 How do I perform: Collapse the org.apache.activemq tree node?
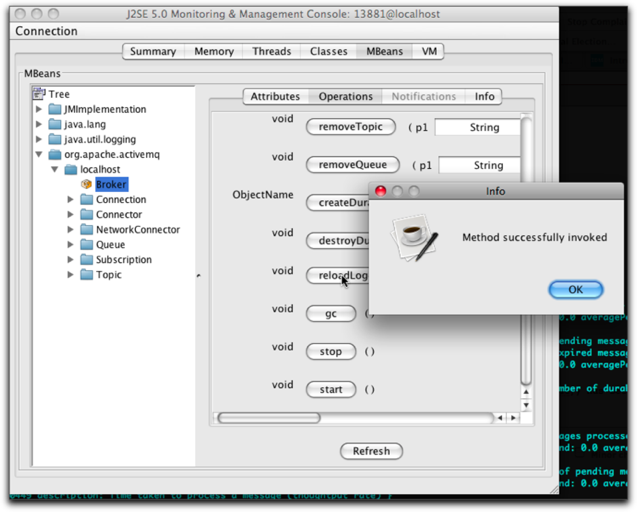pos(39,155)
